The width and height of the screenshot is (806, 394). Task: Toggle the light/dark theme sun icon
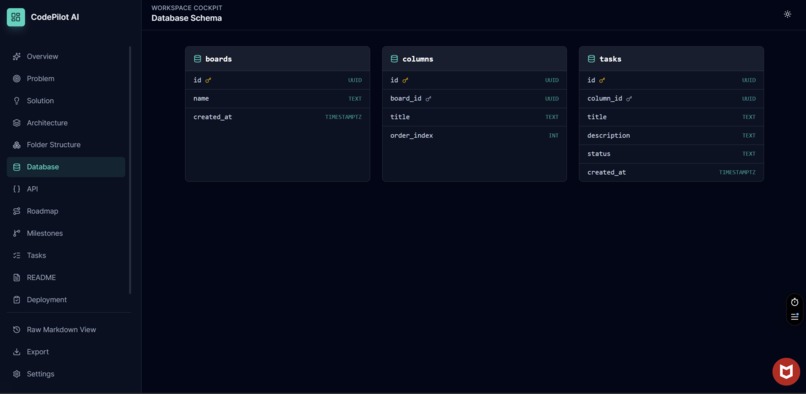tap(787, 14)
